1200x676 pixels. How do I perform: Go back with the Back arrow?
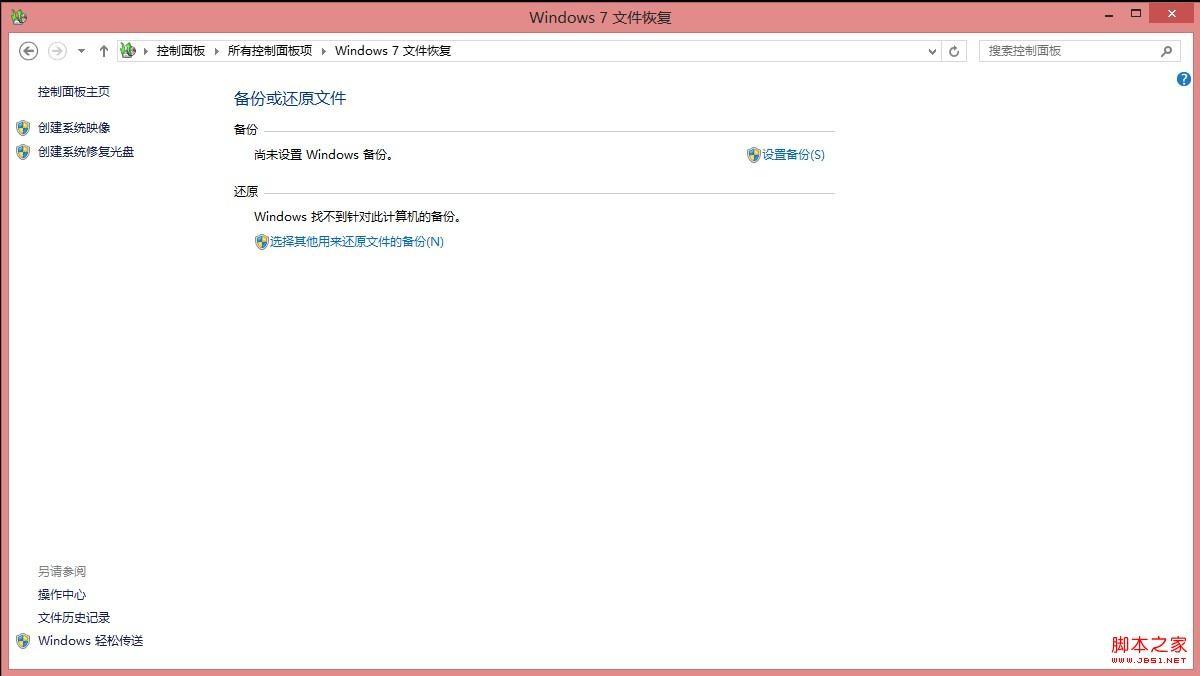click(x=29, y=51)
